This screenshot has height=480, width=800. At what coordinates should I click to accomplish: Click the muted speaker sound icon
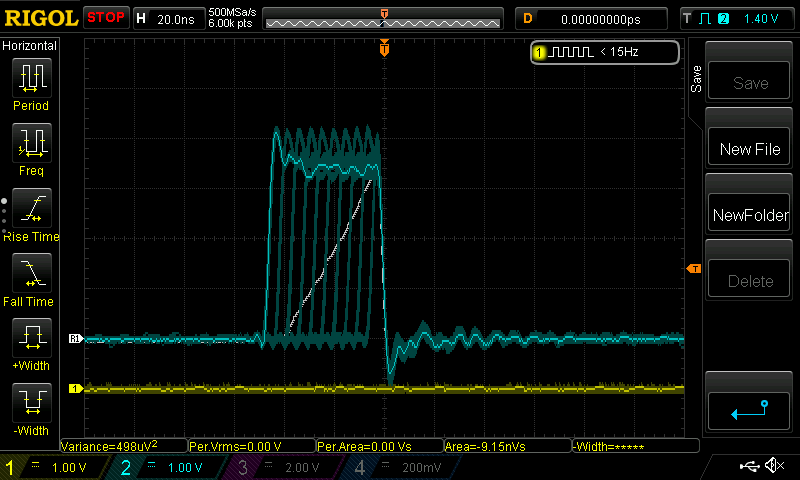point(774,465)
